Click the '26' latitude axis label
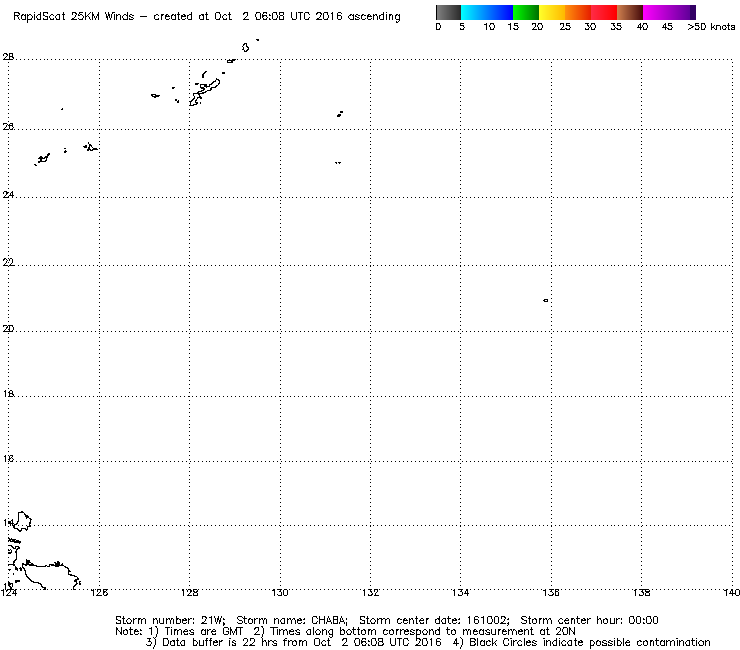The width and height of the screenshot is (740, 650). click(x=8, y=127)
